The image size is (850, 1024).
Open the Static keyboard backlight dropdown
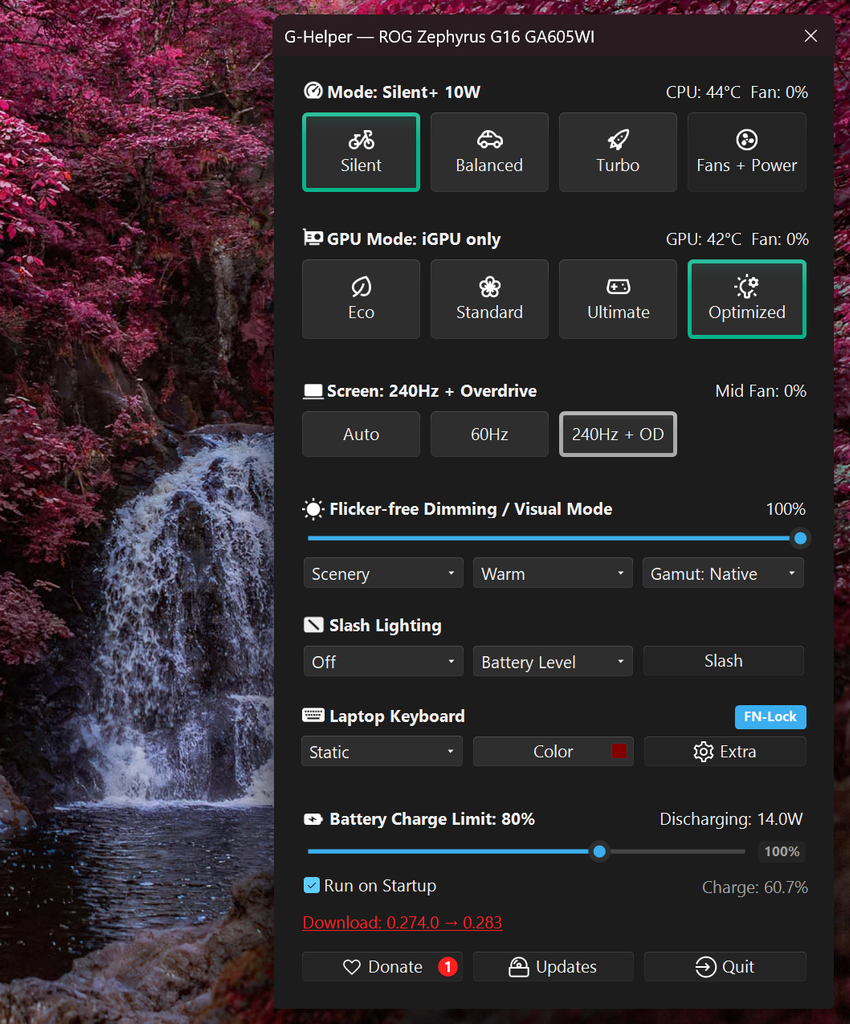(382, 751)
